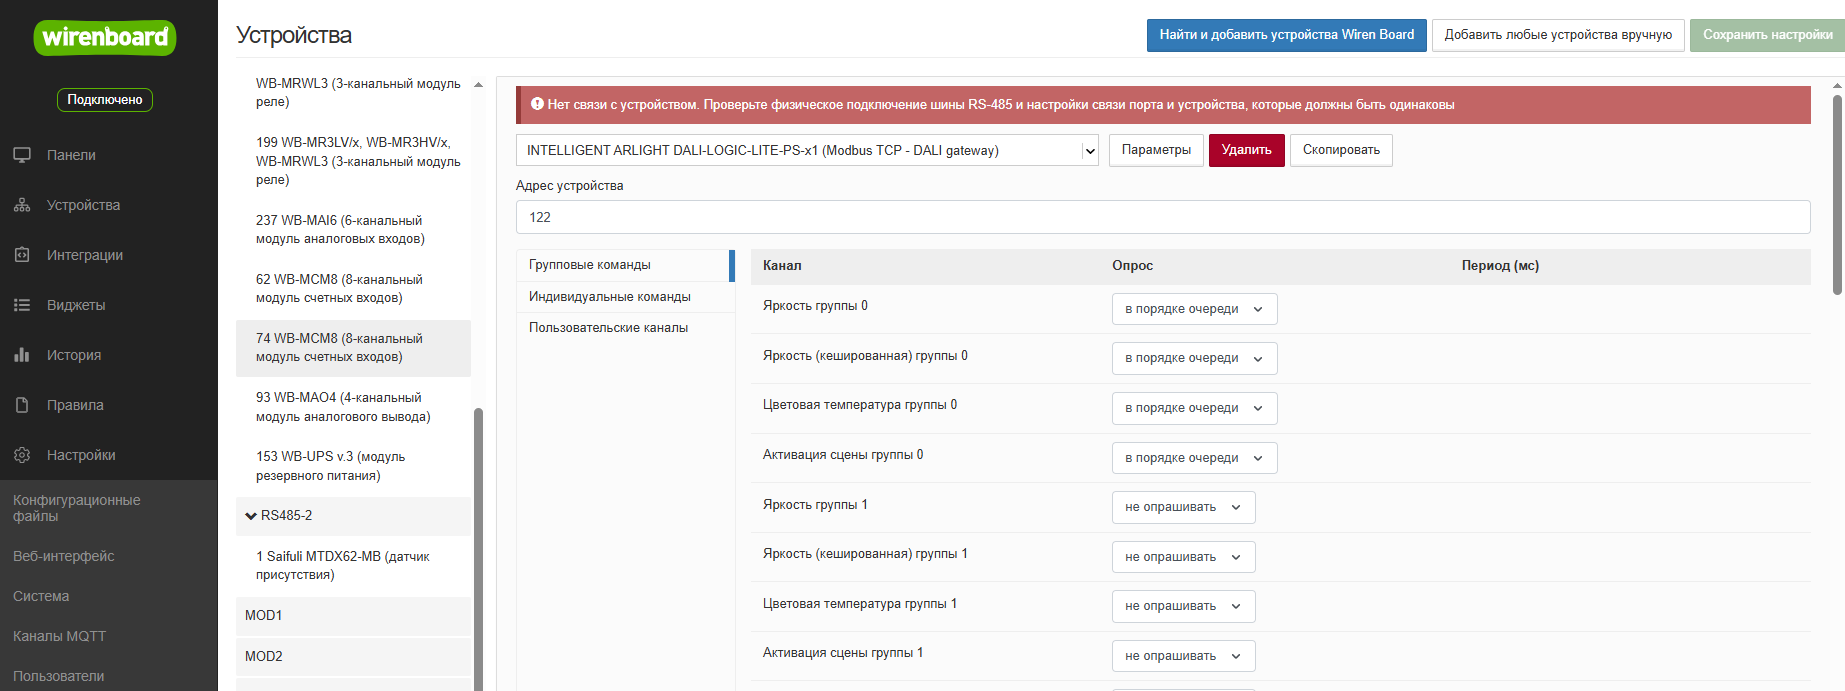
Task: Click the Панели monitor icon
Action: click(x=22, y=155)
